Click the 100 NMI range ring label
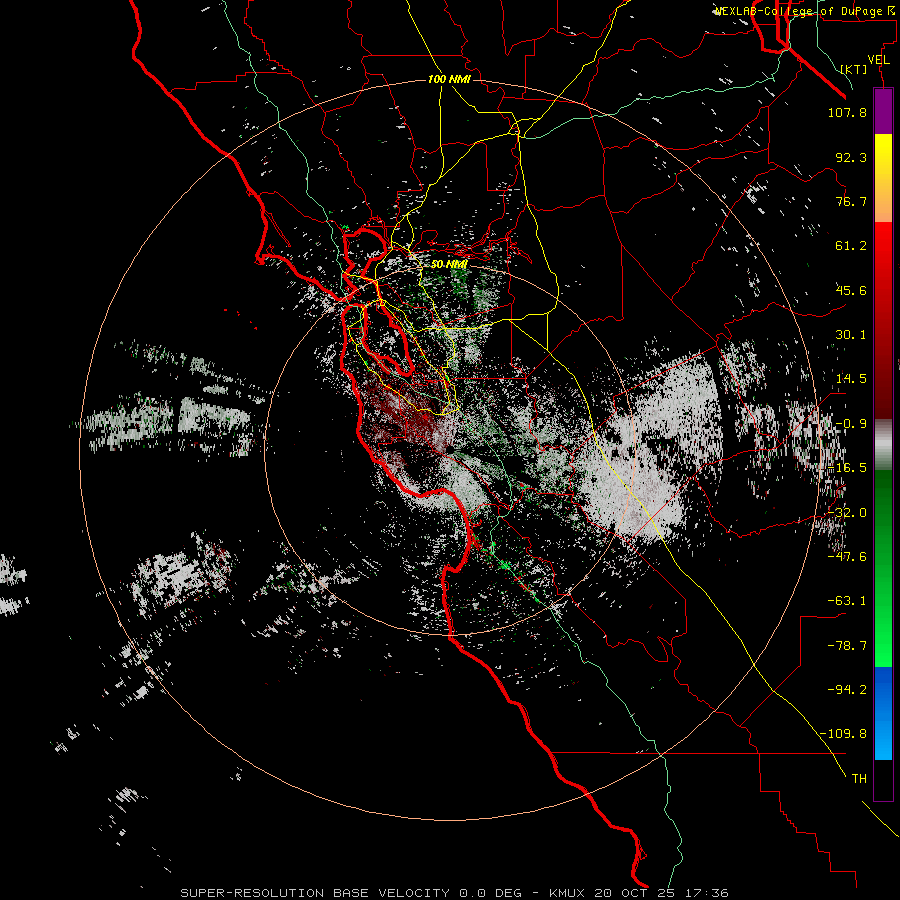Viewport: 900px width, 900px height. tap(449, 79)
